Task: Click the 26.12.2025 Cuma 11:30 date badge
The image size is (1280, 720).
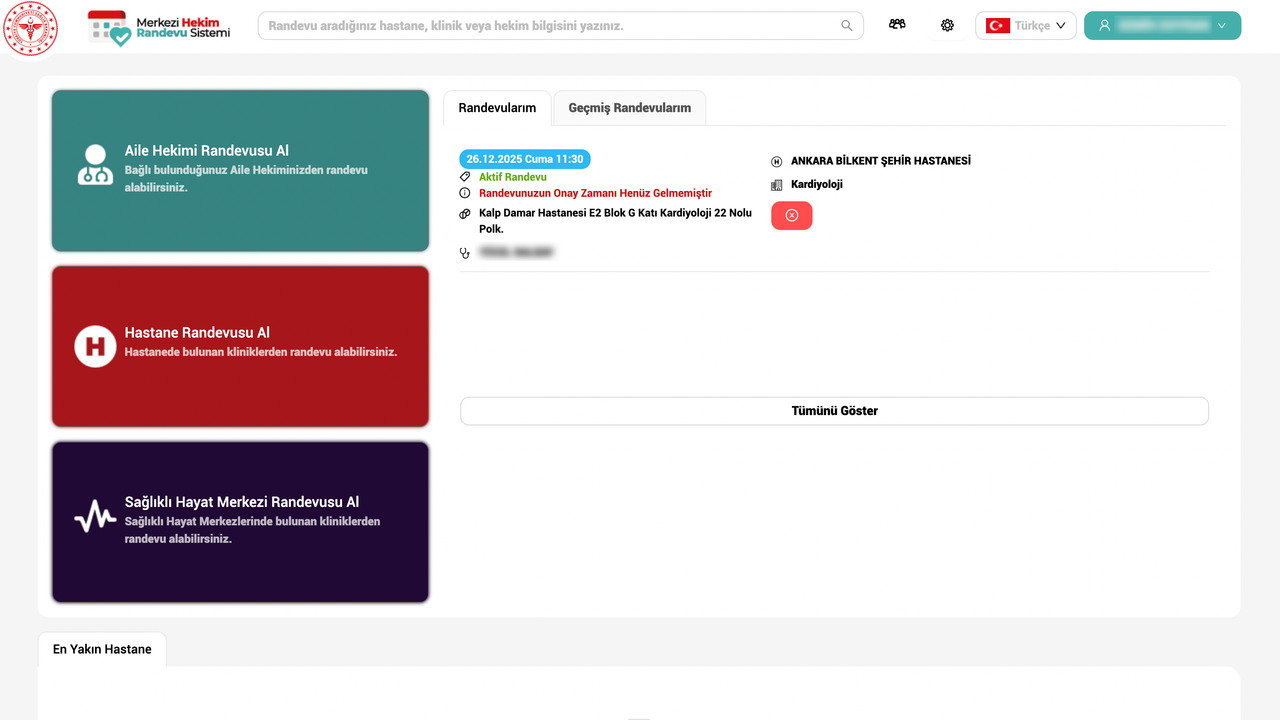Action: (x=525, y=159)
